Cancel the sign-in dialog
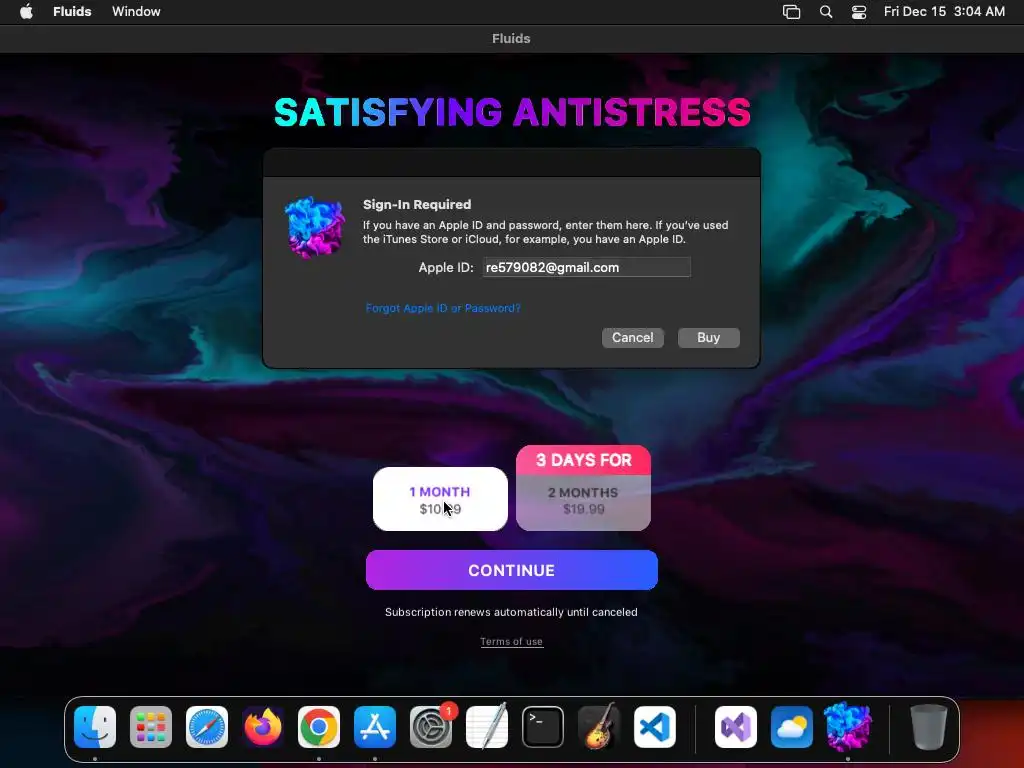This screenshot has height=768, width=1024. coord(632,338)
